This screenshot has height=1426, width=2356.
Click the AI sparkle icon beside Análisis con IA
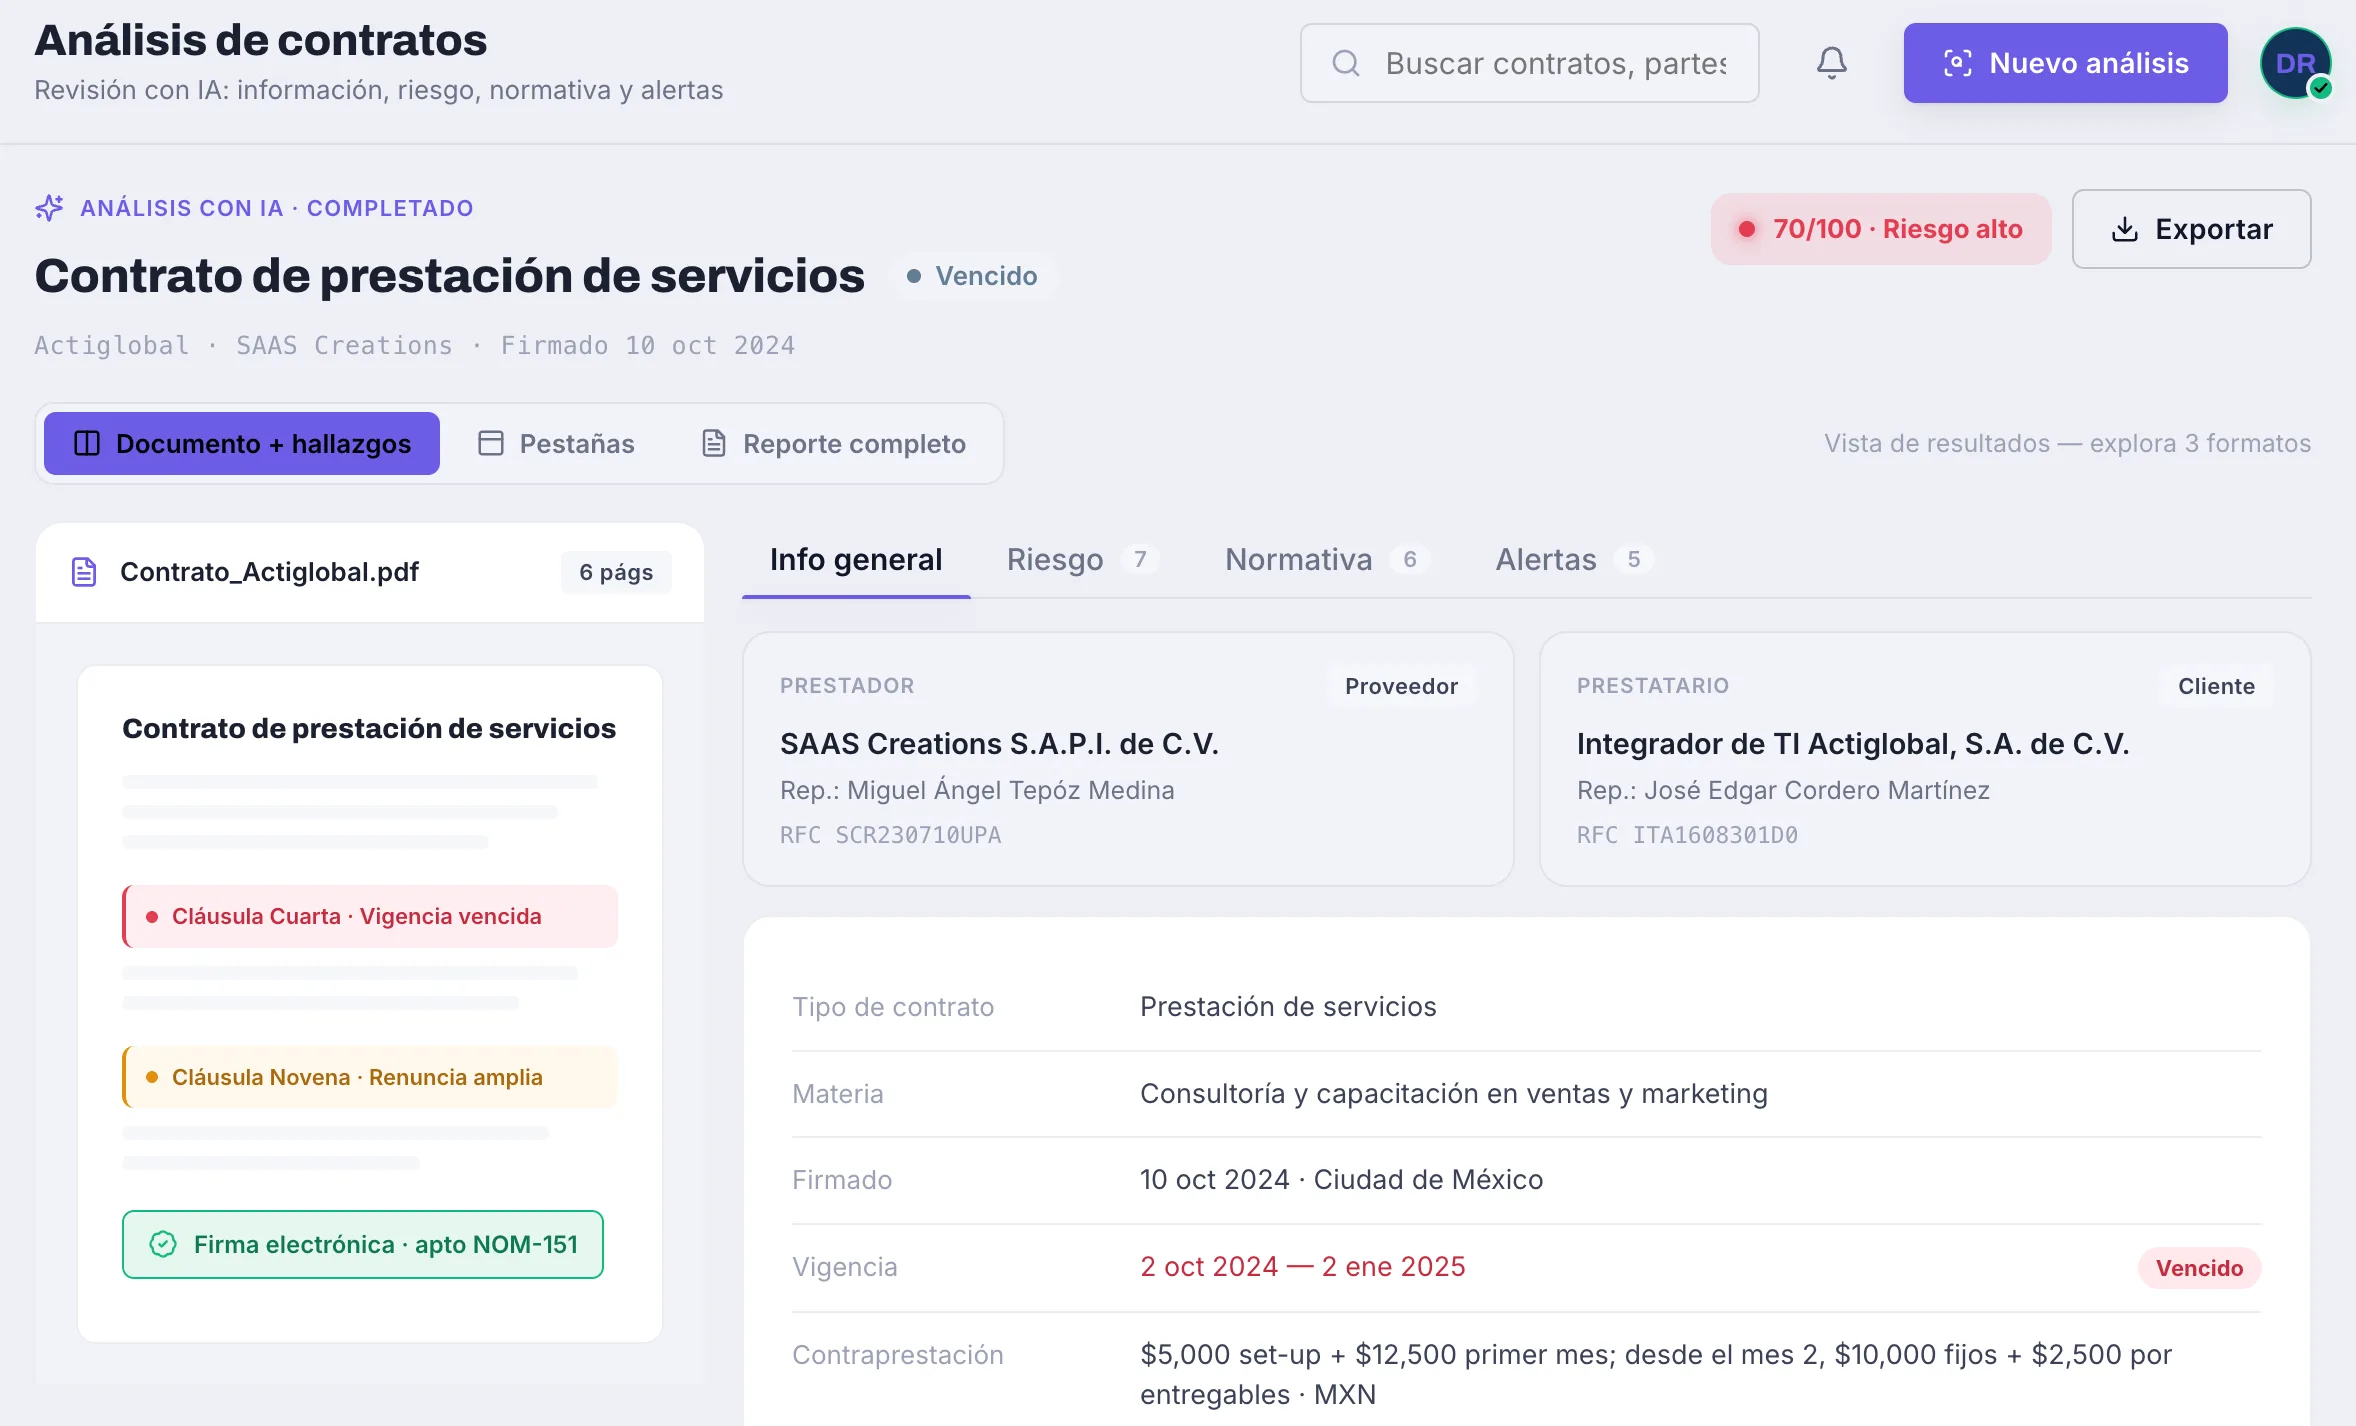coord(49,208)
